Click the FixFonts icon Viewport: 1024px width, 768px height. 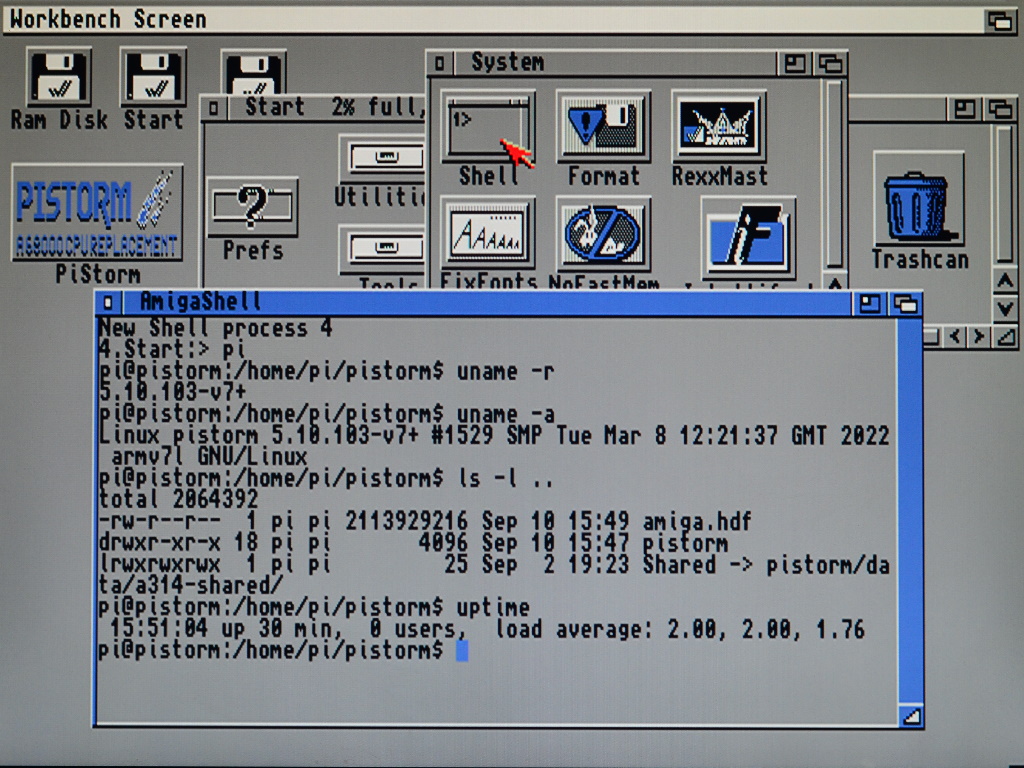coord(488,234)
